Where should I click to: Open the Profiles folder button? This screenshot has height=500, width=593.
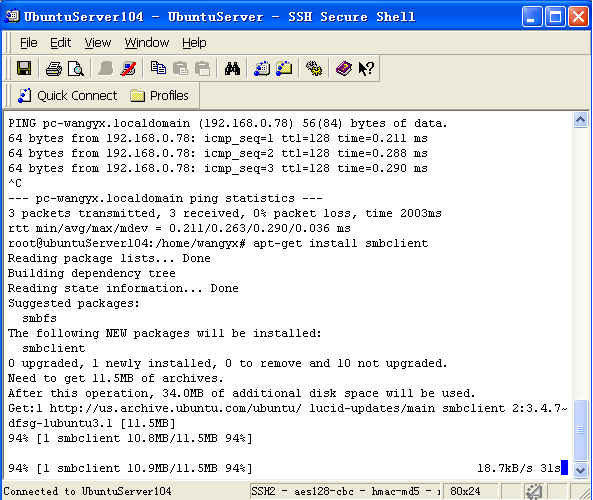coord(159,96)
